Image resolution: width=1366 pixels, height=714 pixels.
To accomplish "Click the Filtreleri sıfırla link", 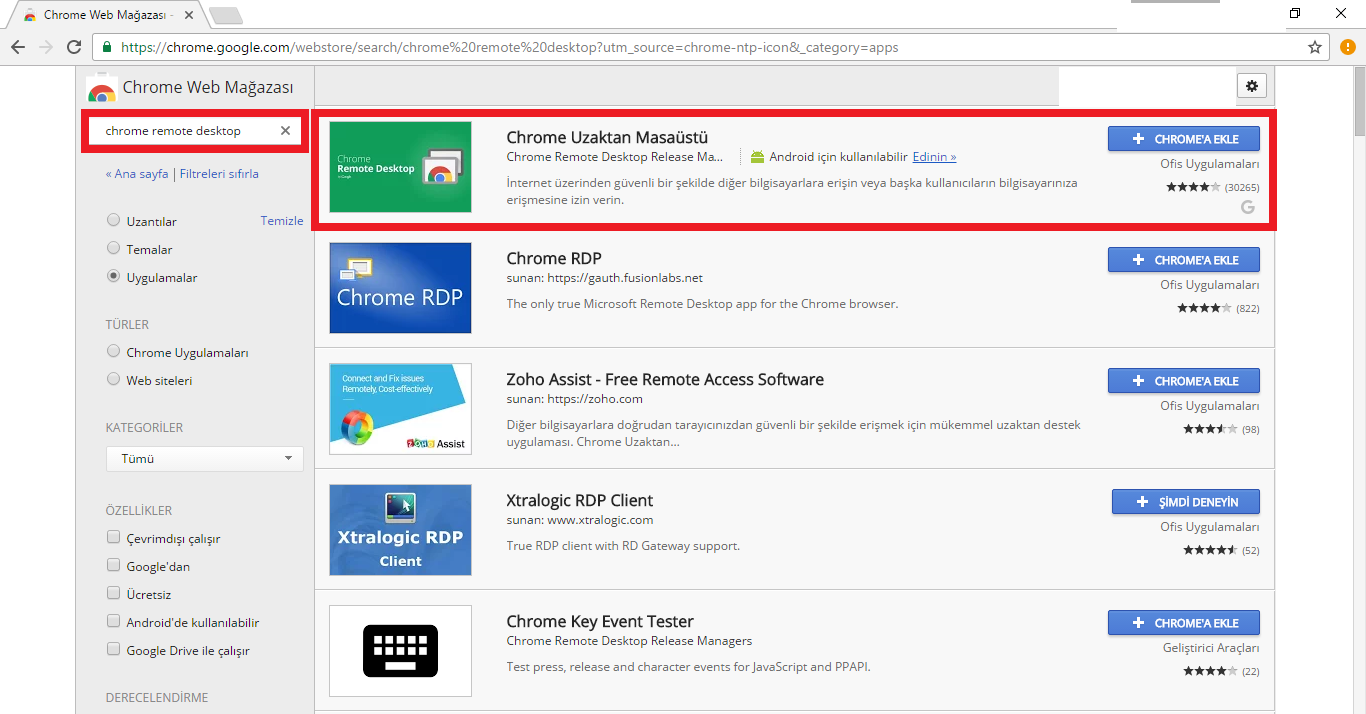I will point(219,174).
